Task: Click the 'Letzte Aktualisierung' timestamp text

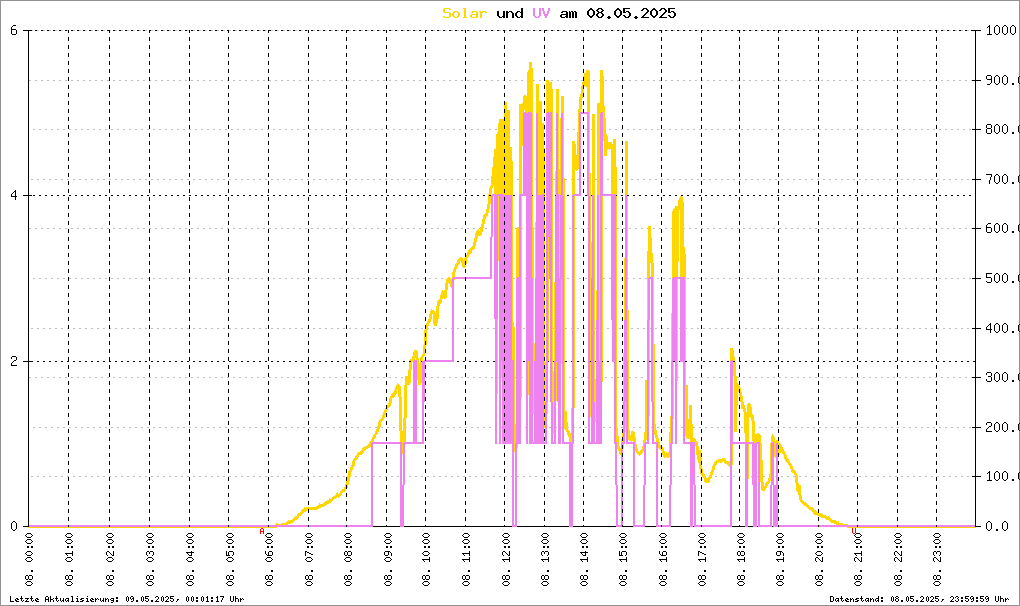Action: [127, 599]
